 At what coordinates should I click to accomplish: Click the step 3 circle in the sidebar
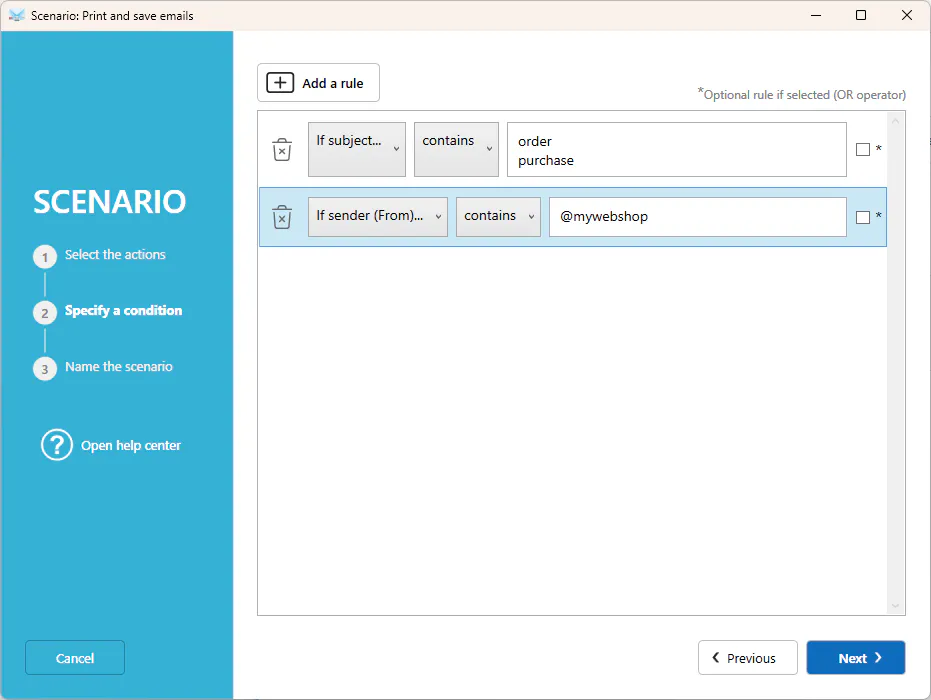(x=45, y=369)
